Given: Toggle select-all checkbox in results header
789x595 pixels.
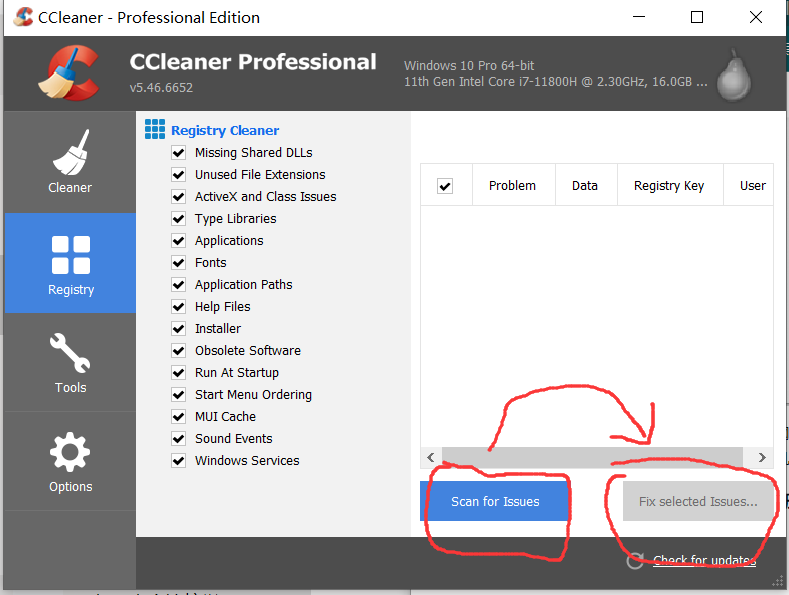Looking at the screenshot, I should click(x=445, y=186).
